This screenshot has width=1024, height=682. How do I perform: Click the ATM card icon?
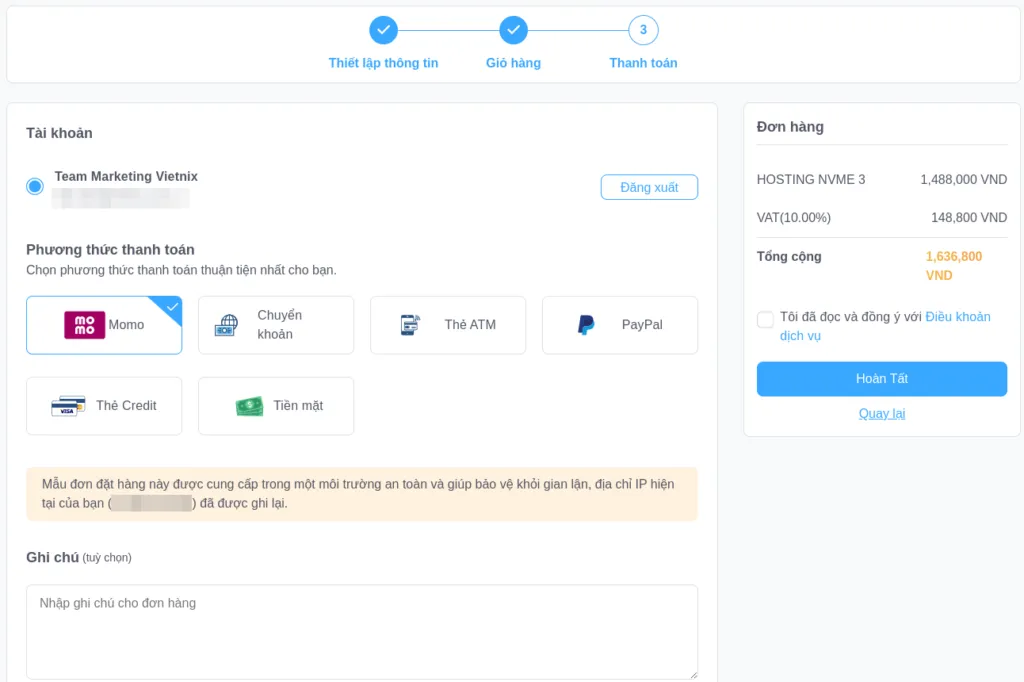(x=410, y=325)
